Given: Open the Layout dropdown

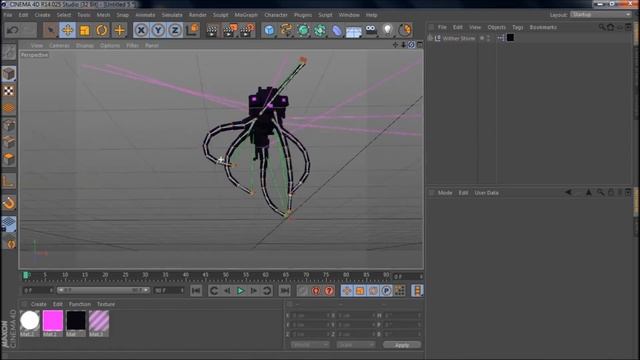Looking at the screenshot, I should pos(600,15).
